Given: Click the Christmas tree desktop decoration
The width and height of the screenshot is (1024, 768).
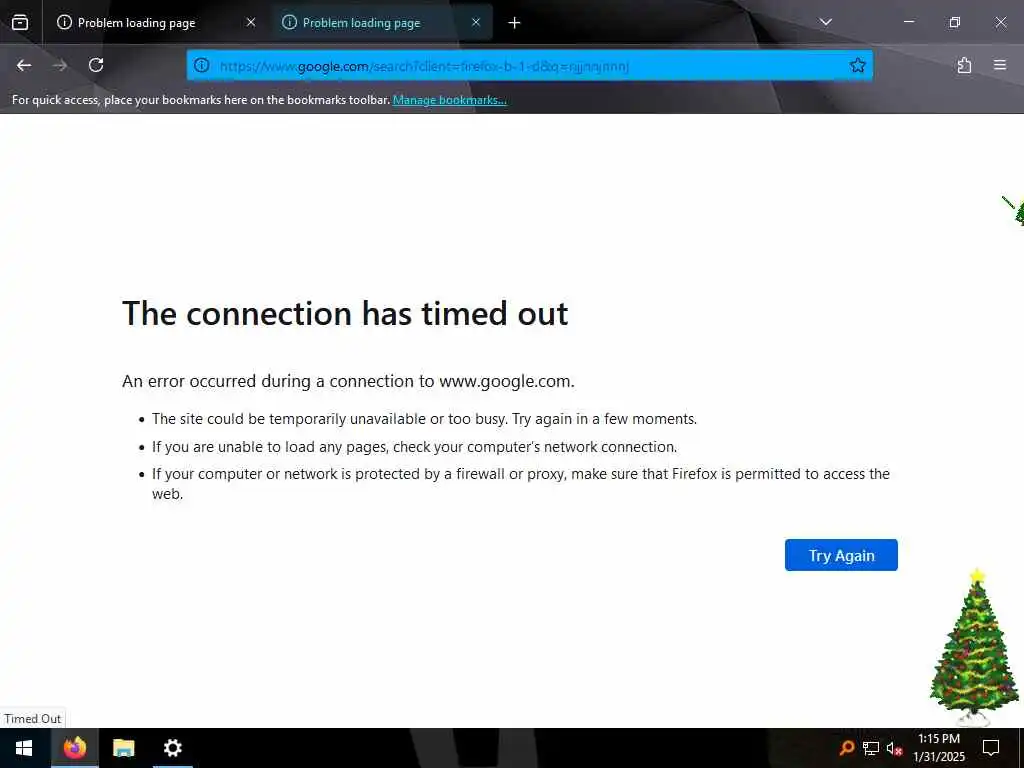Looking at the screenshot, I should pyautogui.click(x=974, y=647).
